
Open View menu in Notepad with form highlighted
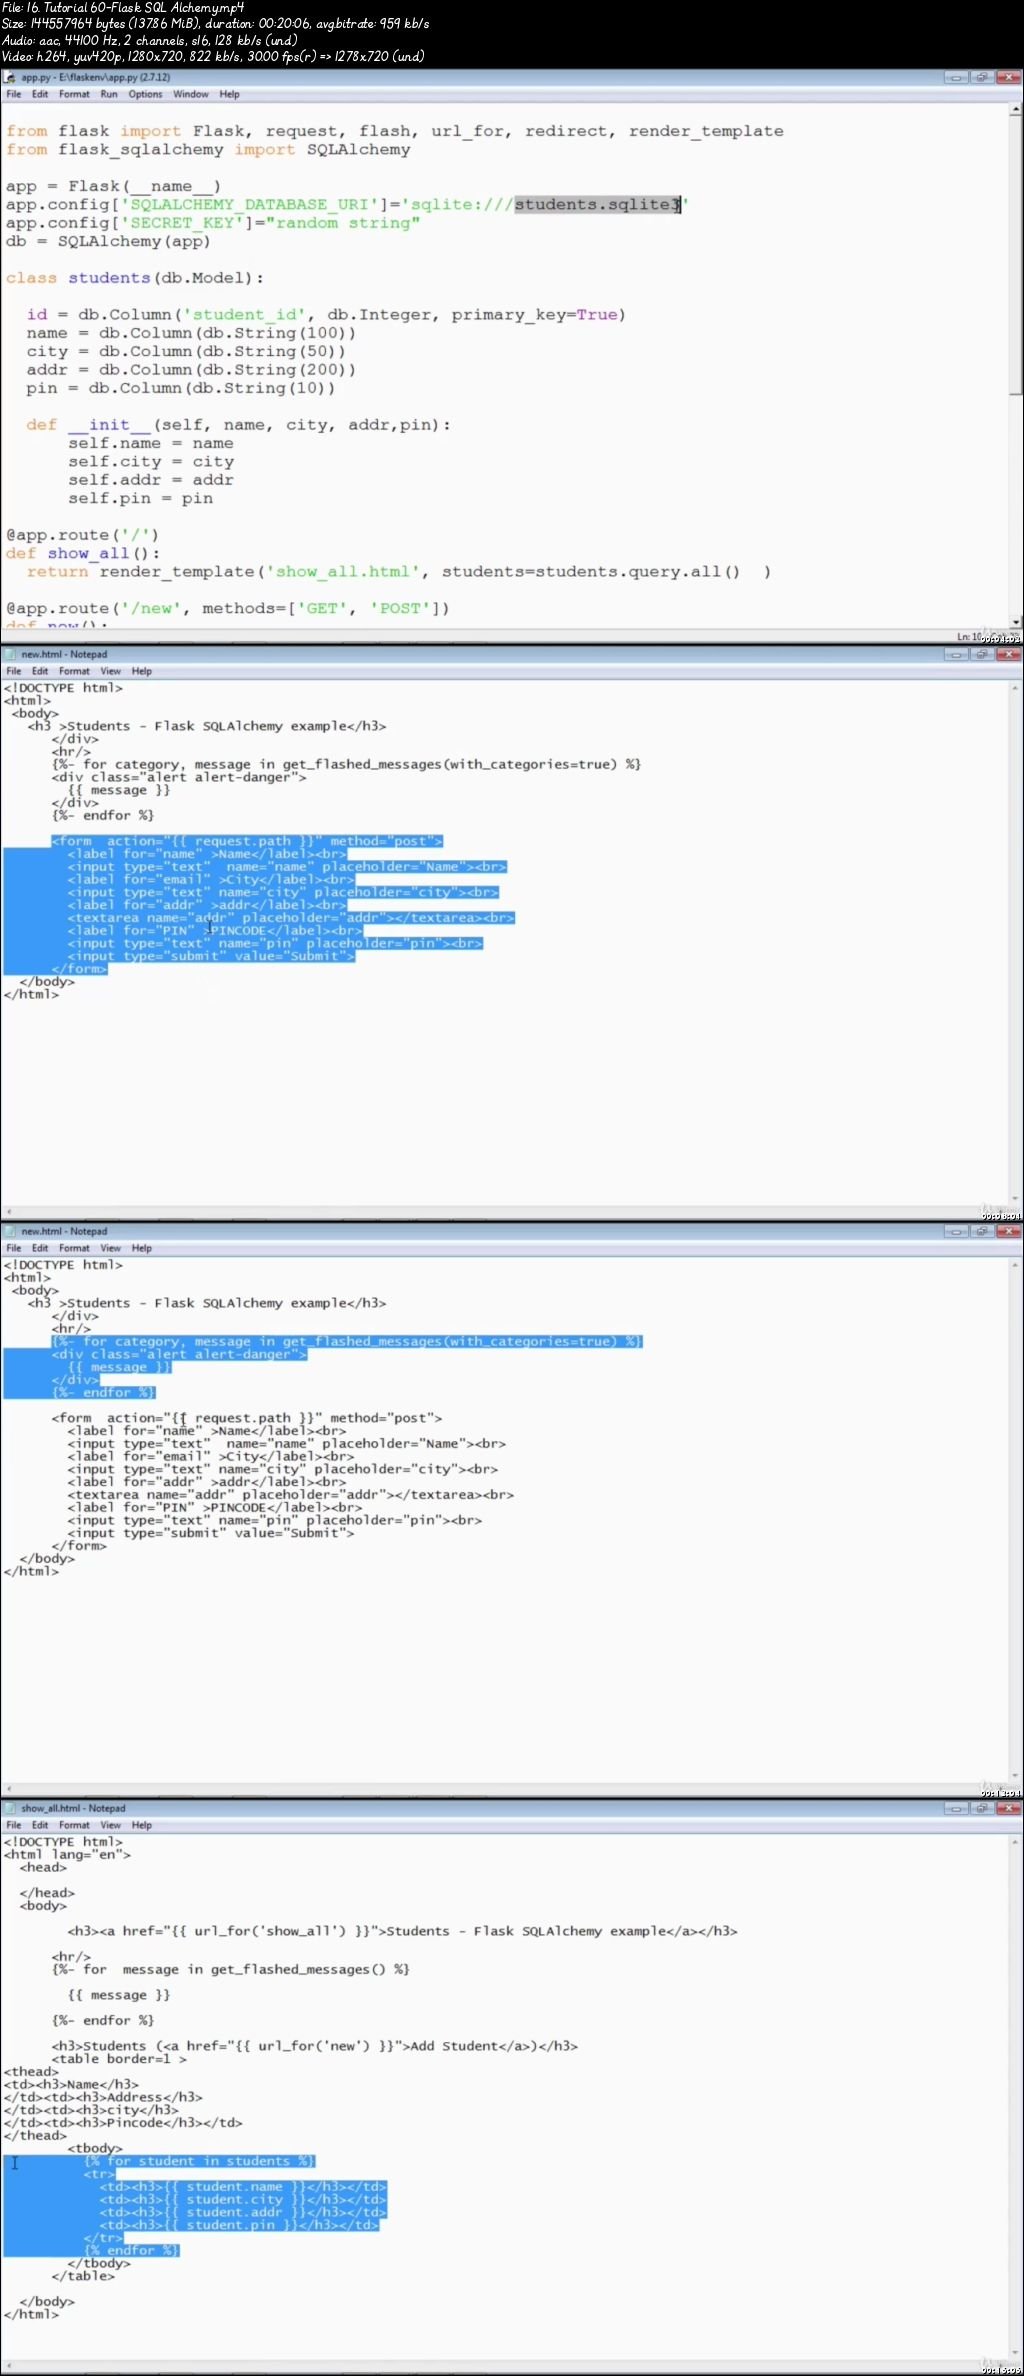(x=111, y=671)
